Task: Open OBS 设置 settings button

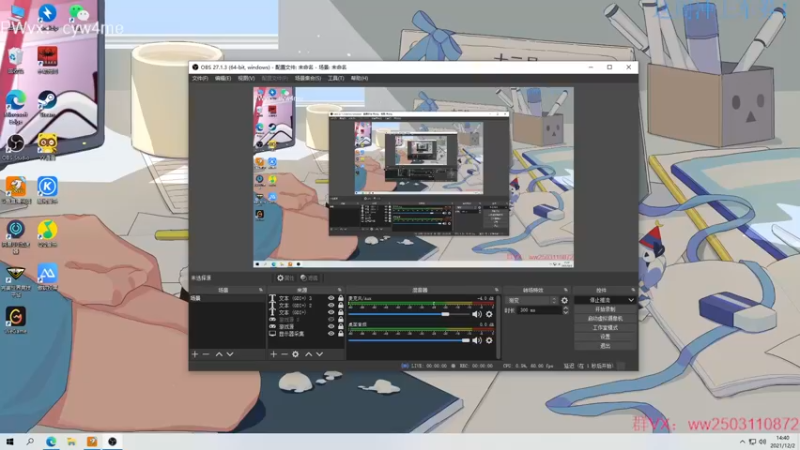Action: pyautogui.click(x=605, y=337)
